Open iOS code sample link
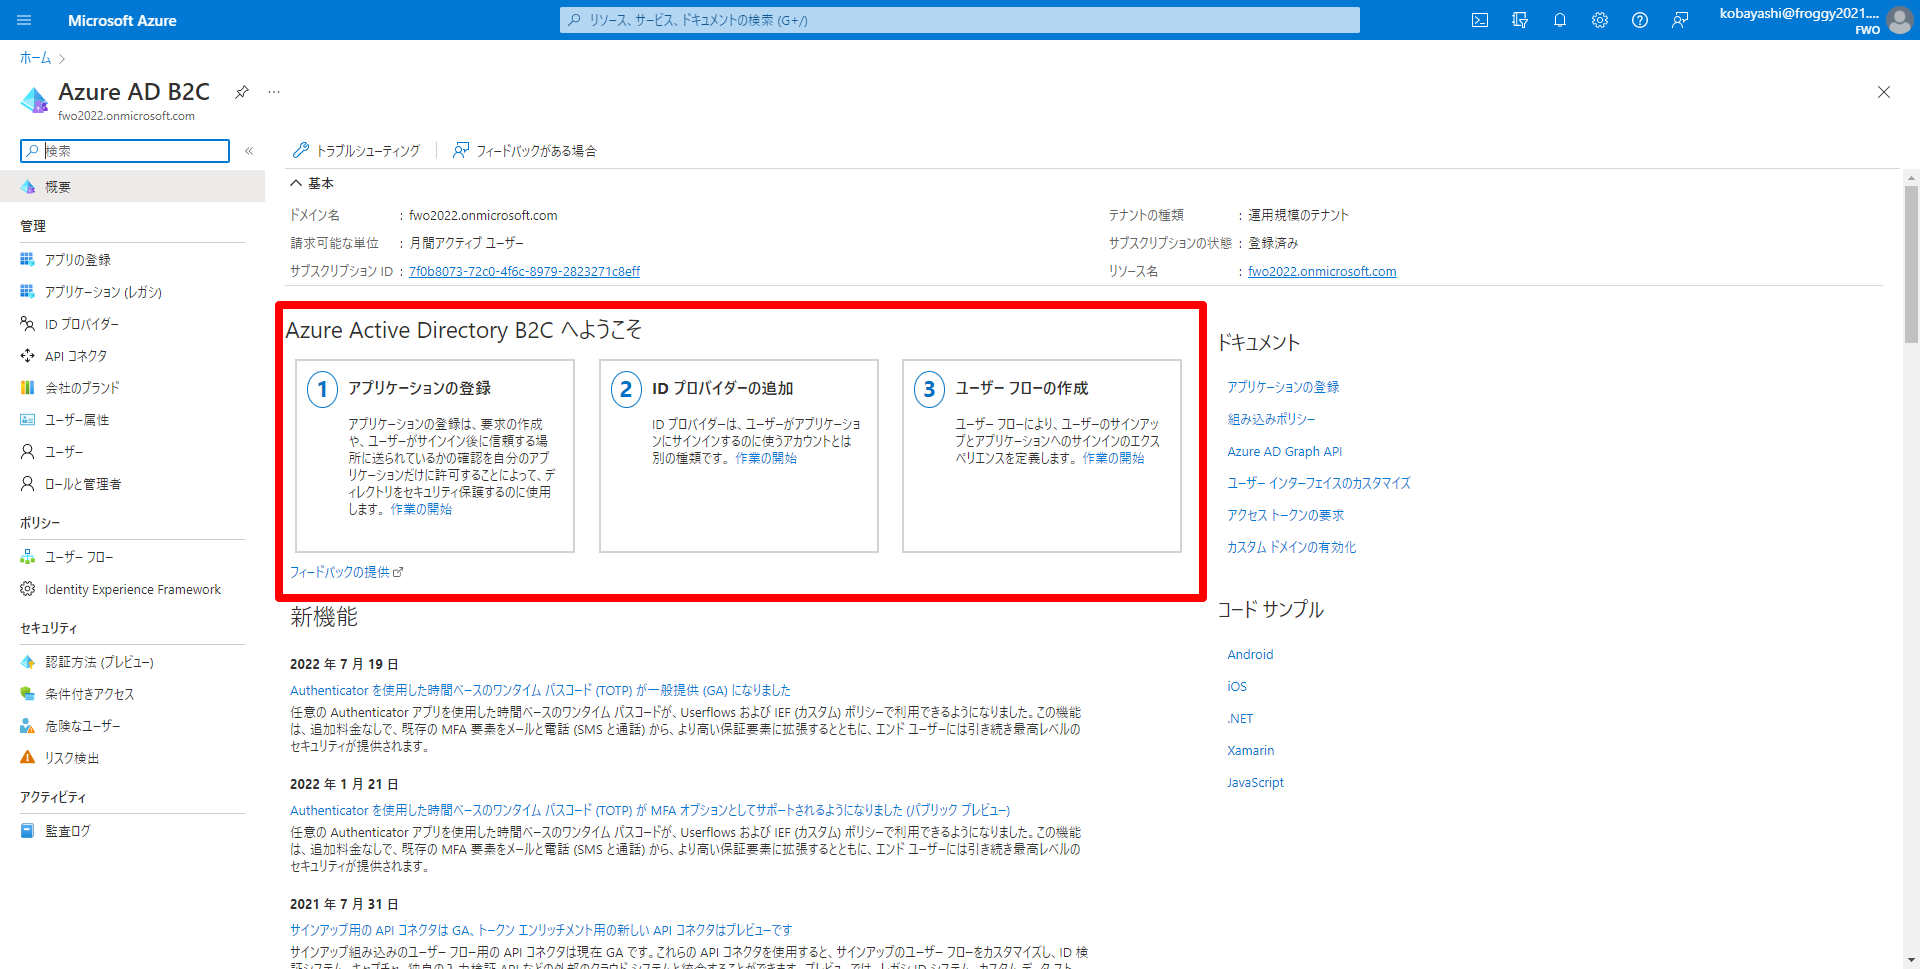 tap(1237, 687)
